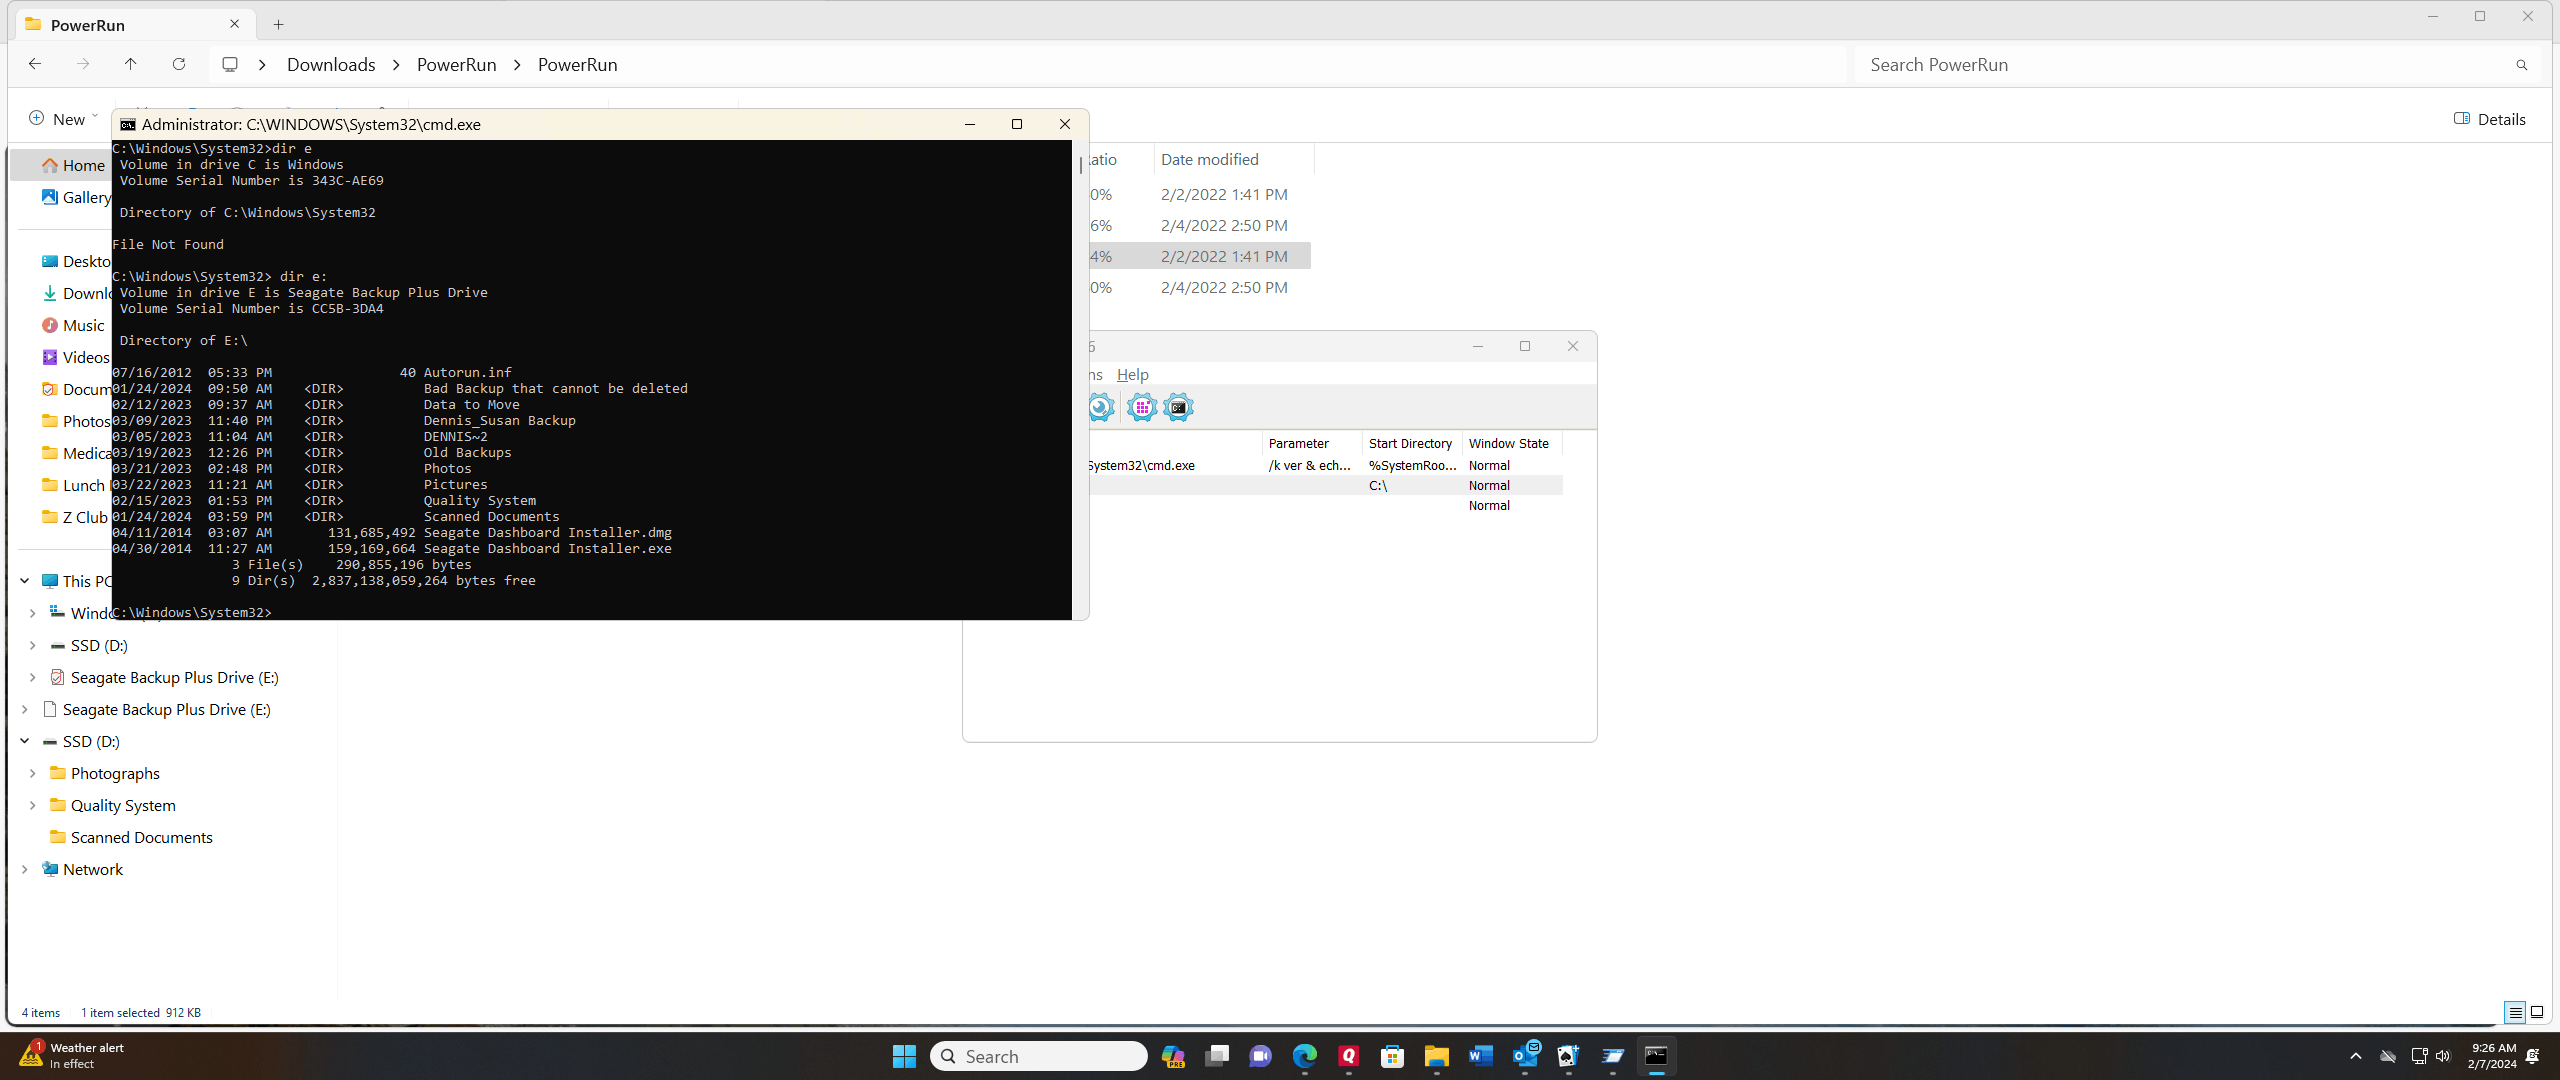Open the Help menu in PowerRun
2560x1080 pixels.
click(1132, 374)
